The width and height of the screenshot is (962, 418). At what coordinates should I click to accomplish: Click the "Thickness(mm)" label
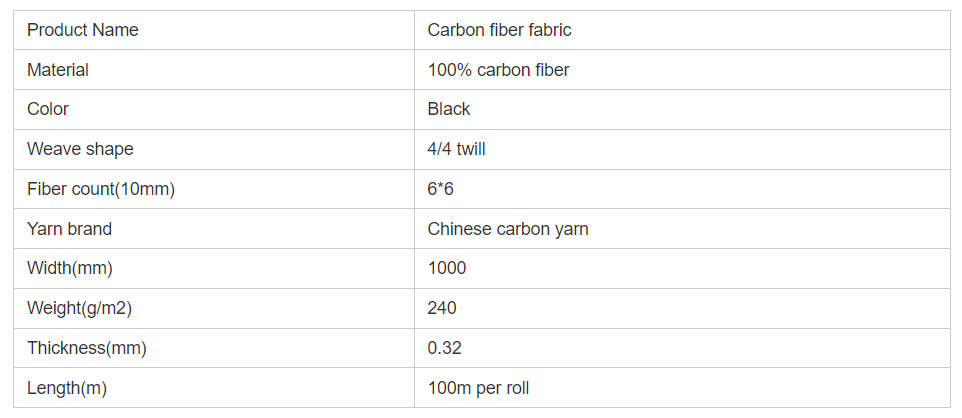click(x=86, y=348)
